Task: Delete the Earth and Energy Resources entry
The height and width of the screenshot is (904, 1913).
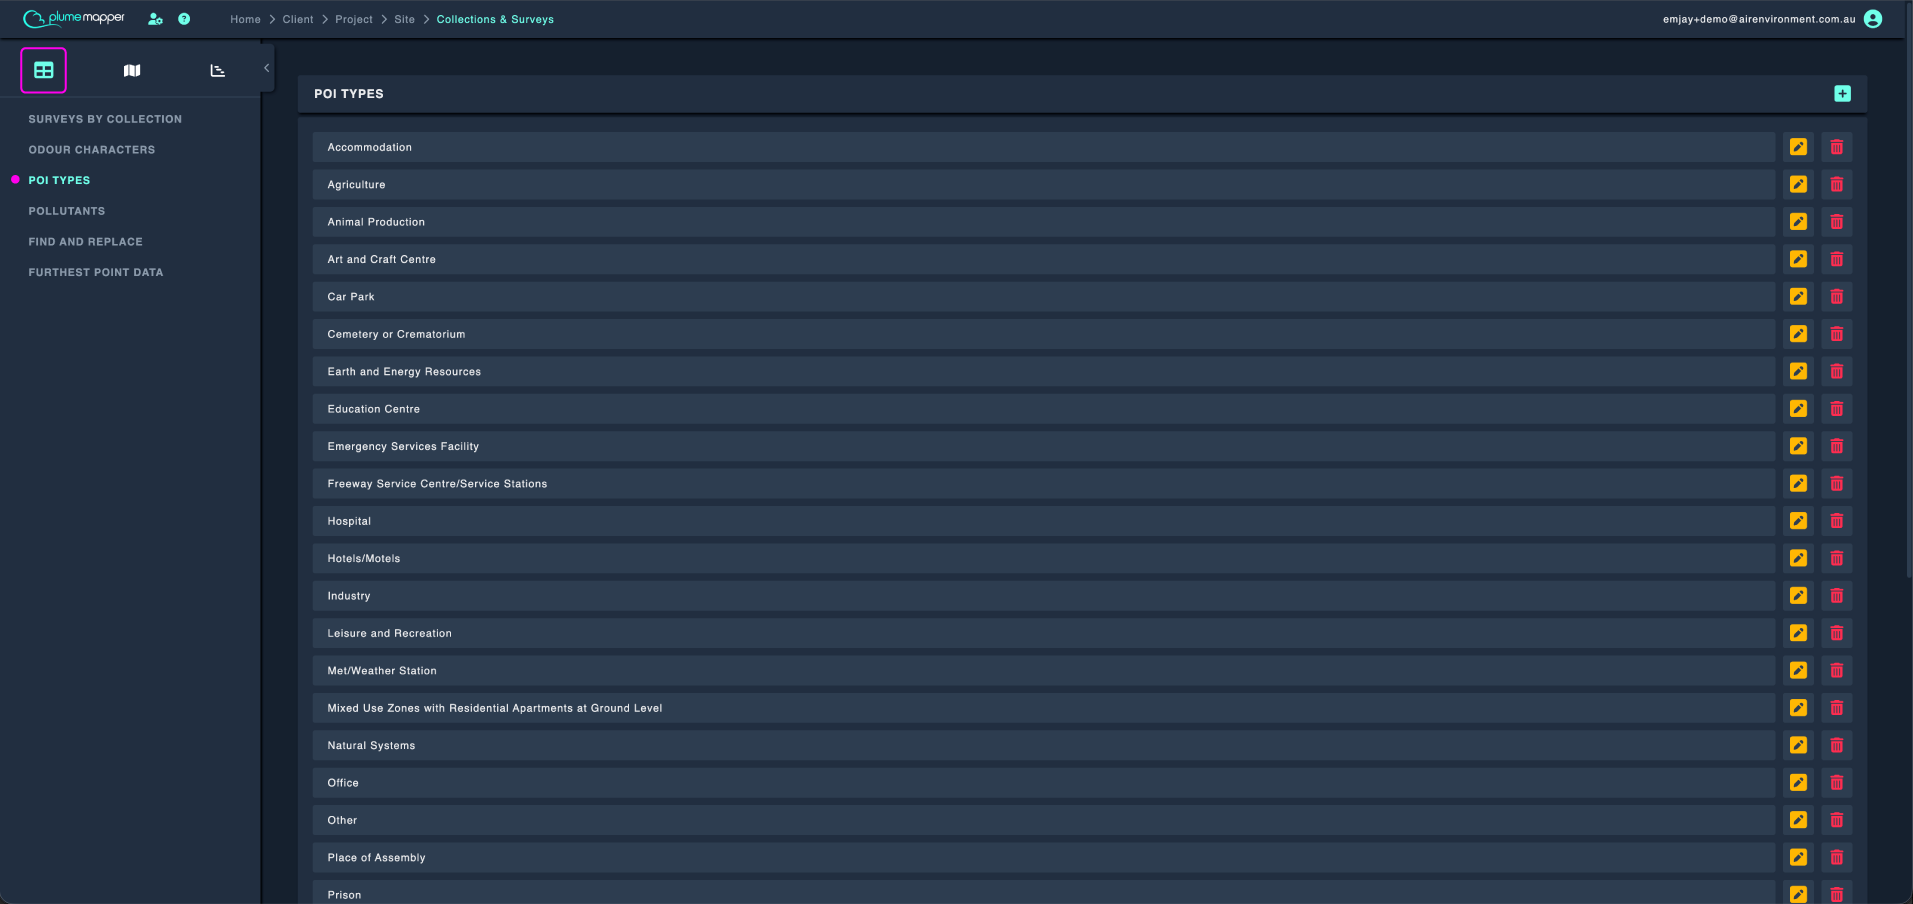Action: [x=1837, y=371]
